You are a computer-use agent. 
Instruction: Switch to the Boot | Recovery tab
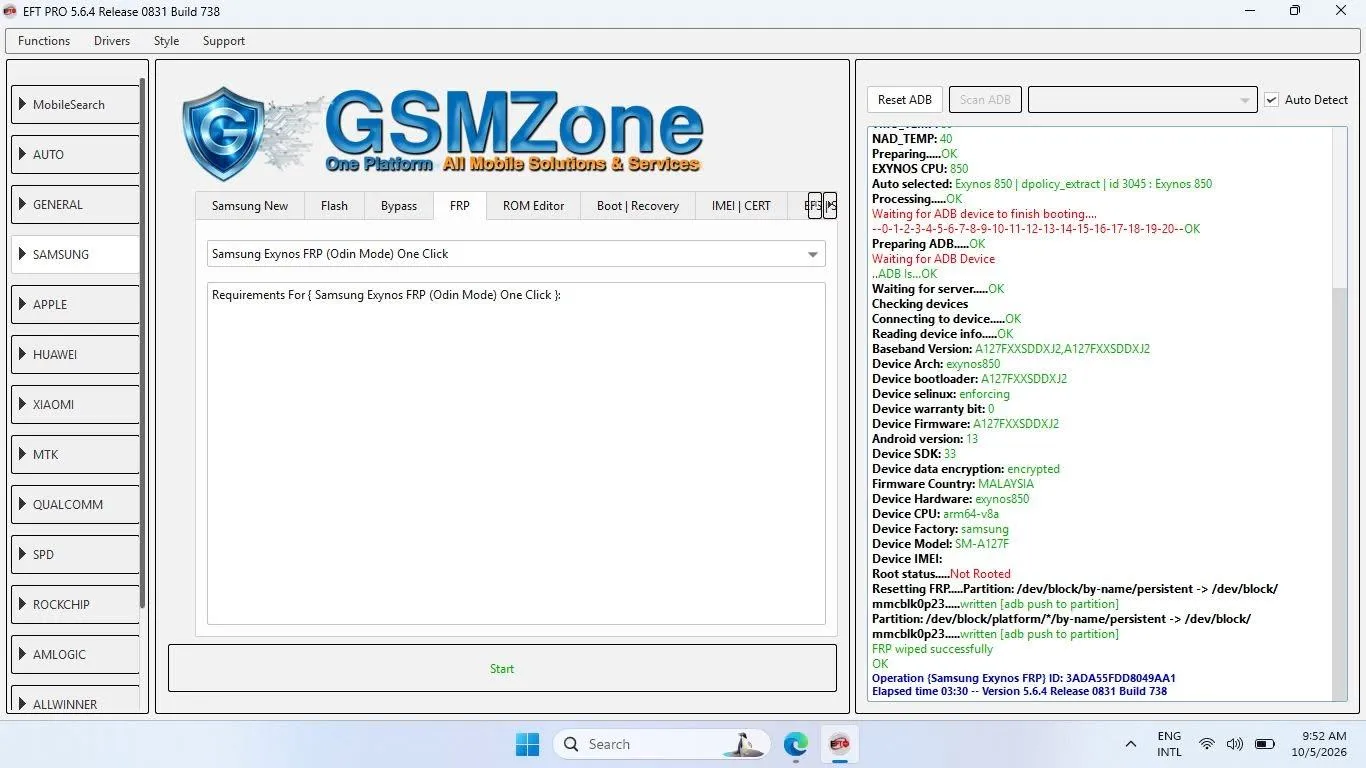point(638,206)
